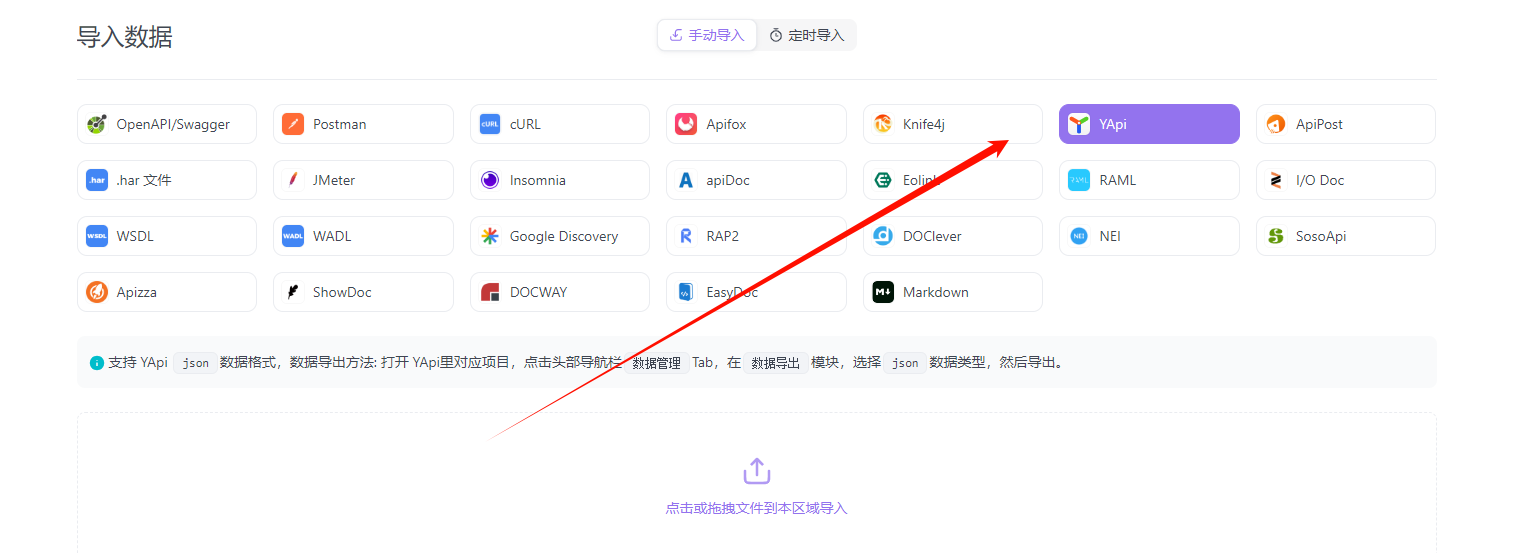Select the 'Insomnia' import format label
The image size is (1531, 553).
pos(538,180)
